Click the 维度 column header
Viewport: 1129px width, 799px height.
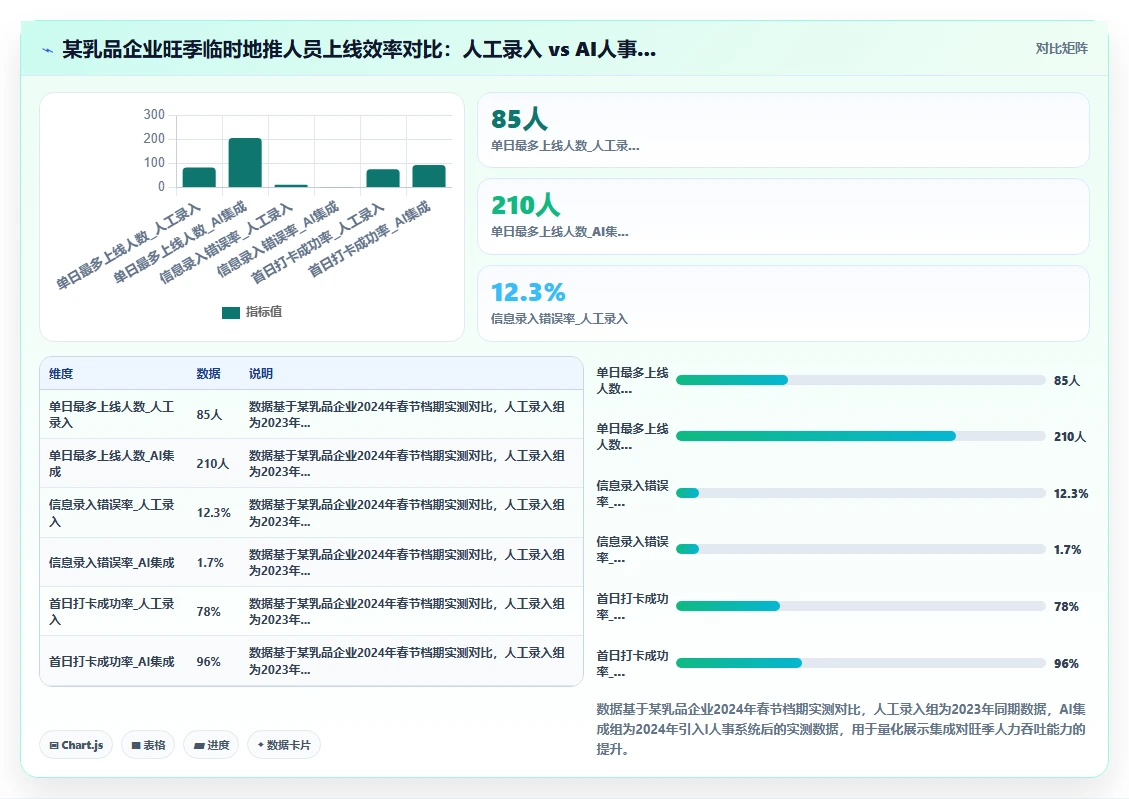61,374
